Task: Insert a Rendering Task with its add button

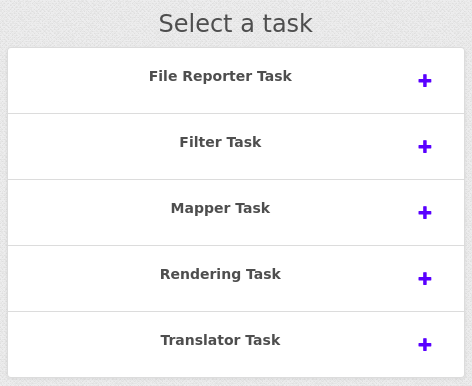Action: click(425, 279)
